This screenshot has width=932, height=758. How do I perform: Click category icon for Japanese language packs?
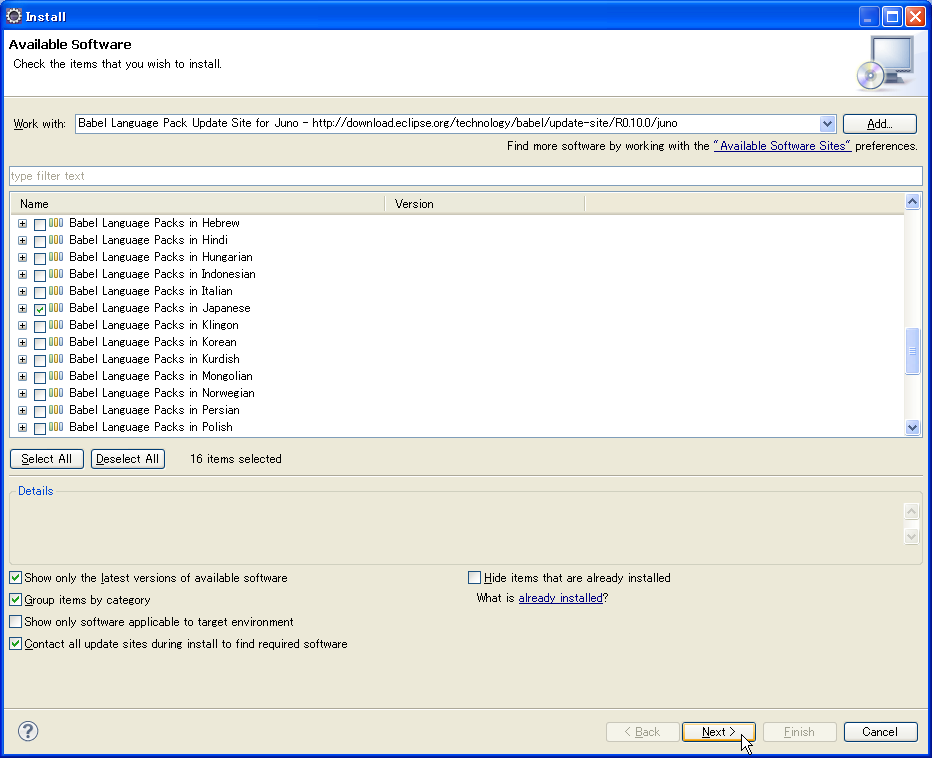56,308
